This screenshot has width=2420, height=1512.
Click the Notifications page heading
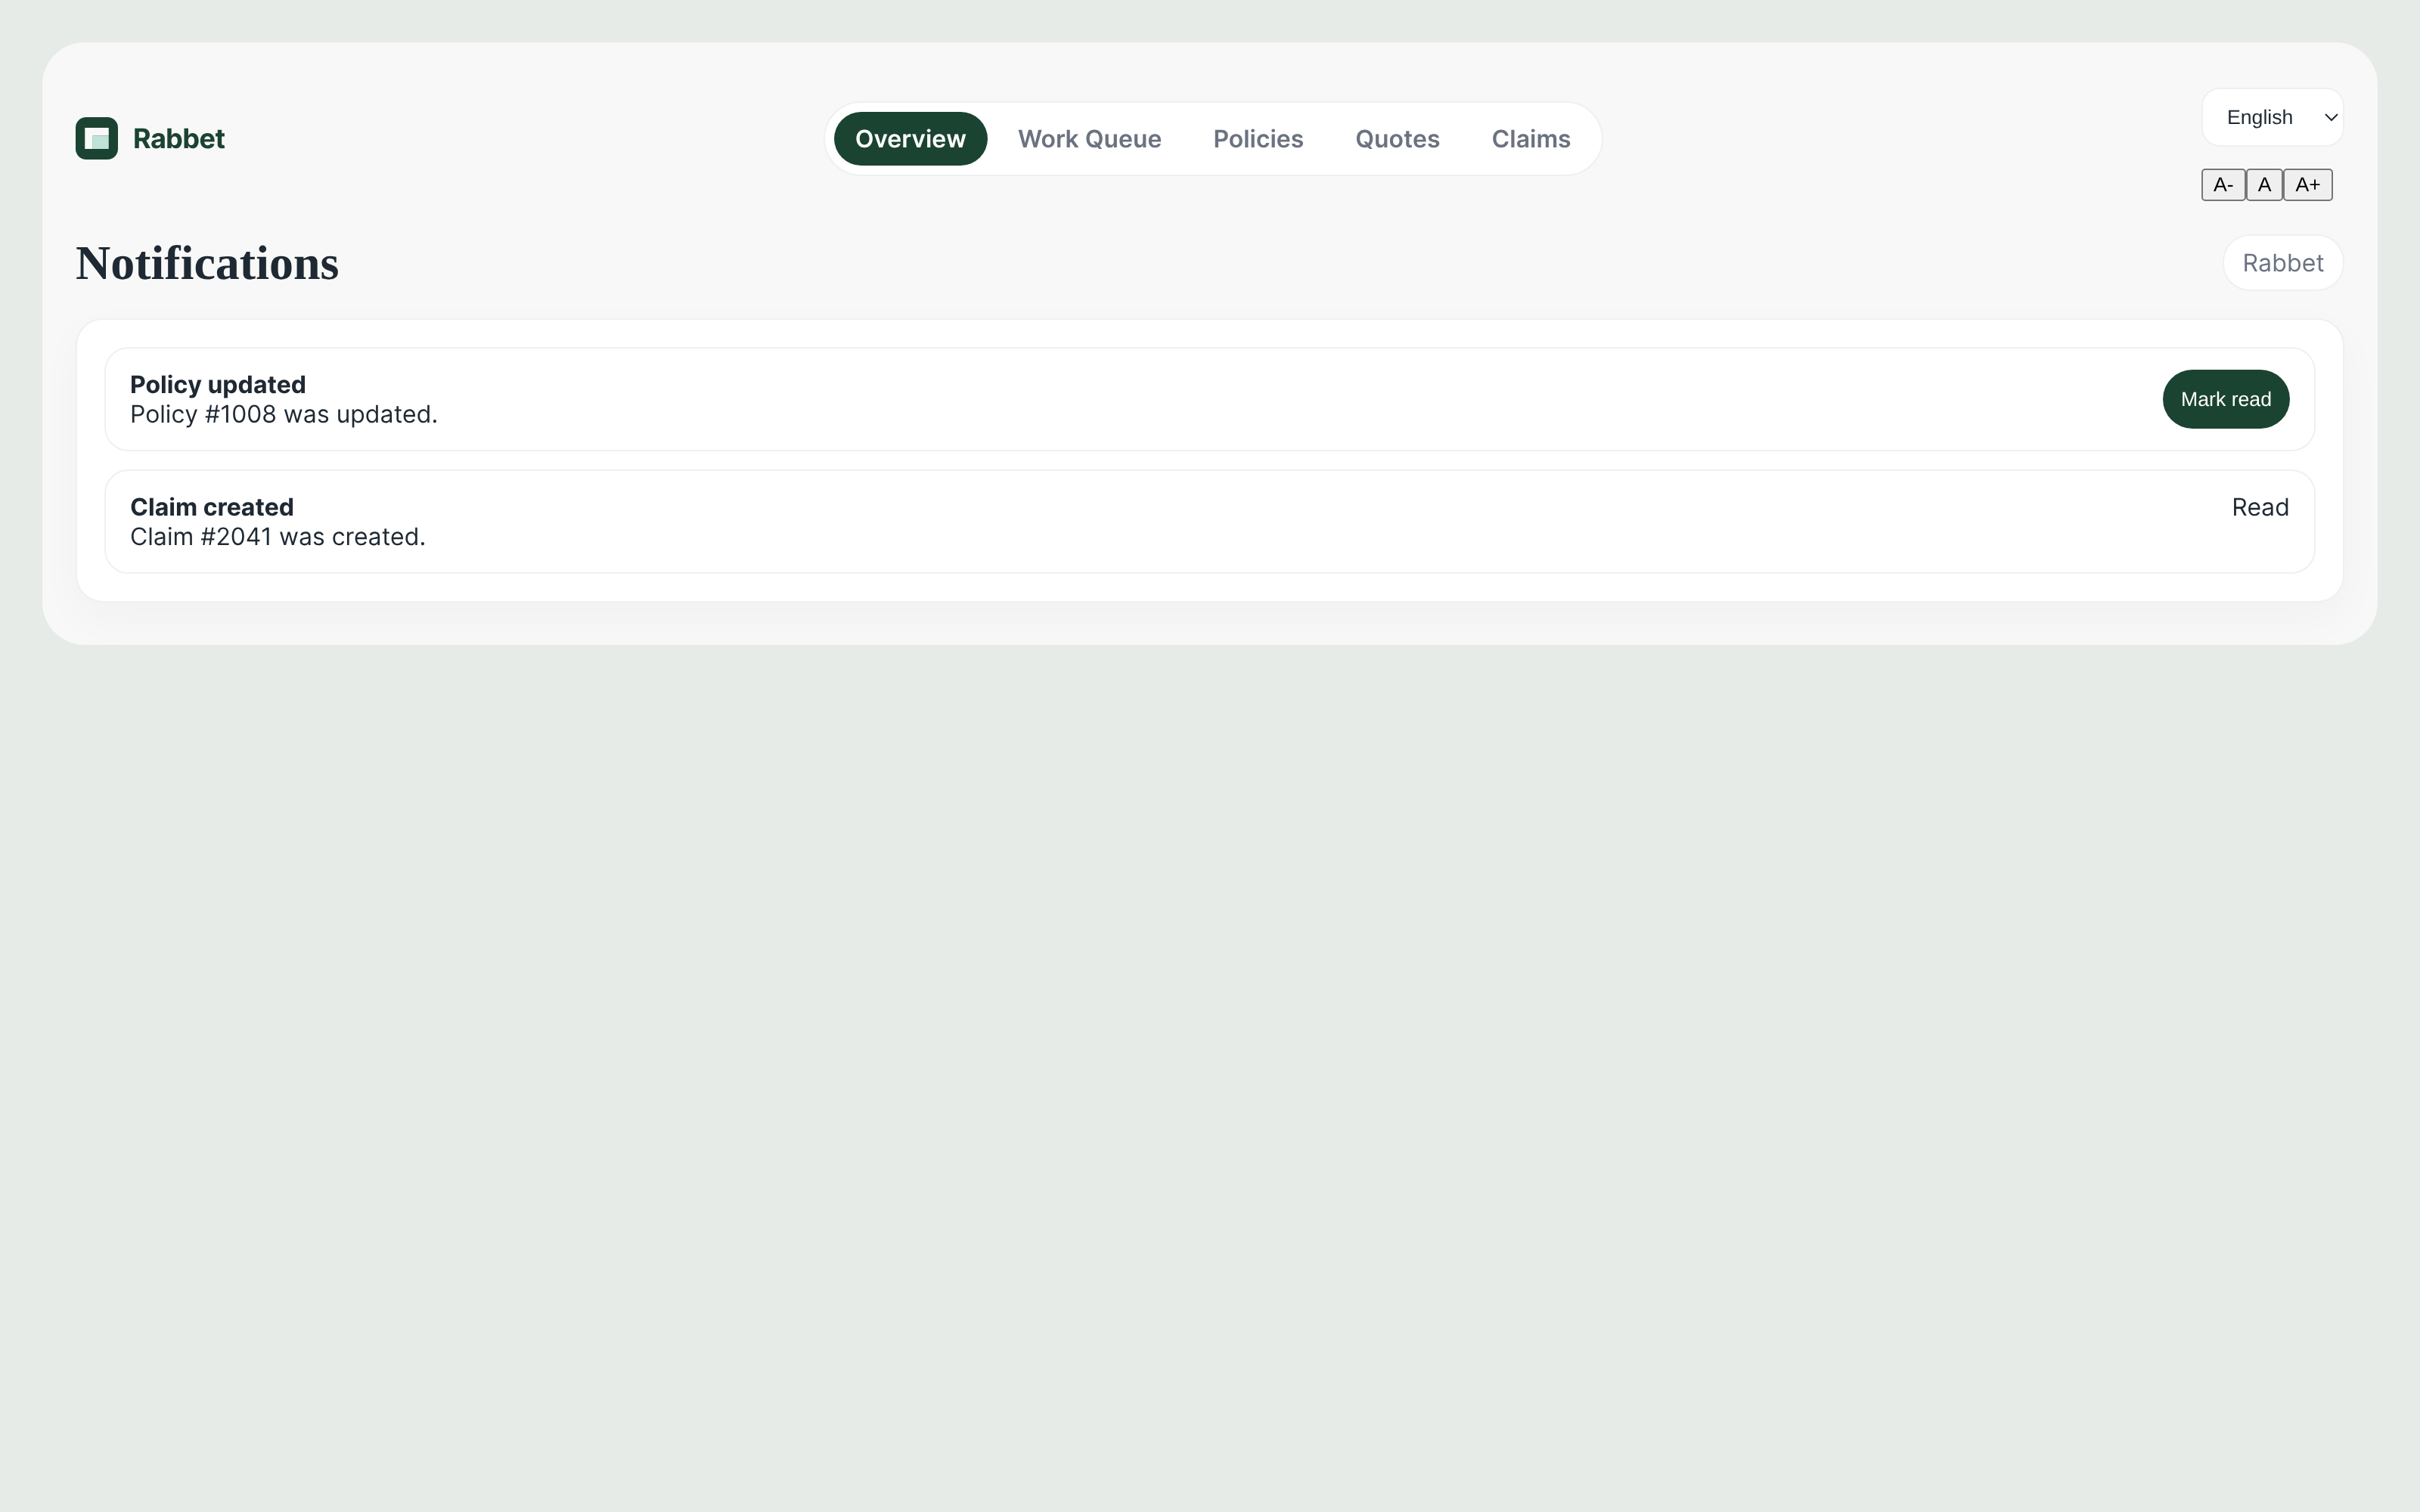tap(207, 263)
